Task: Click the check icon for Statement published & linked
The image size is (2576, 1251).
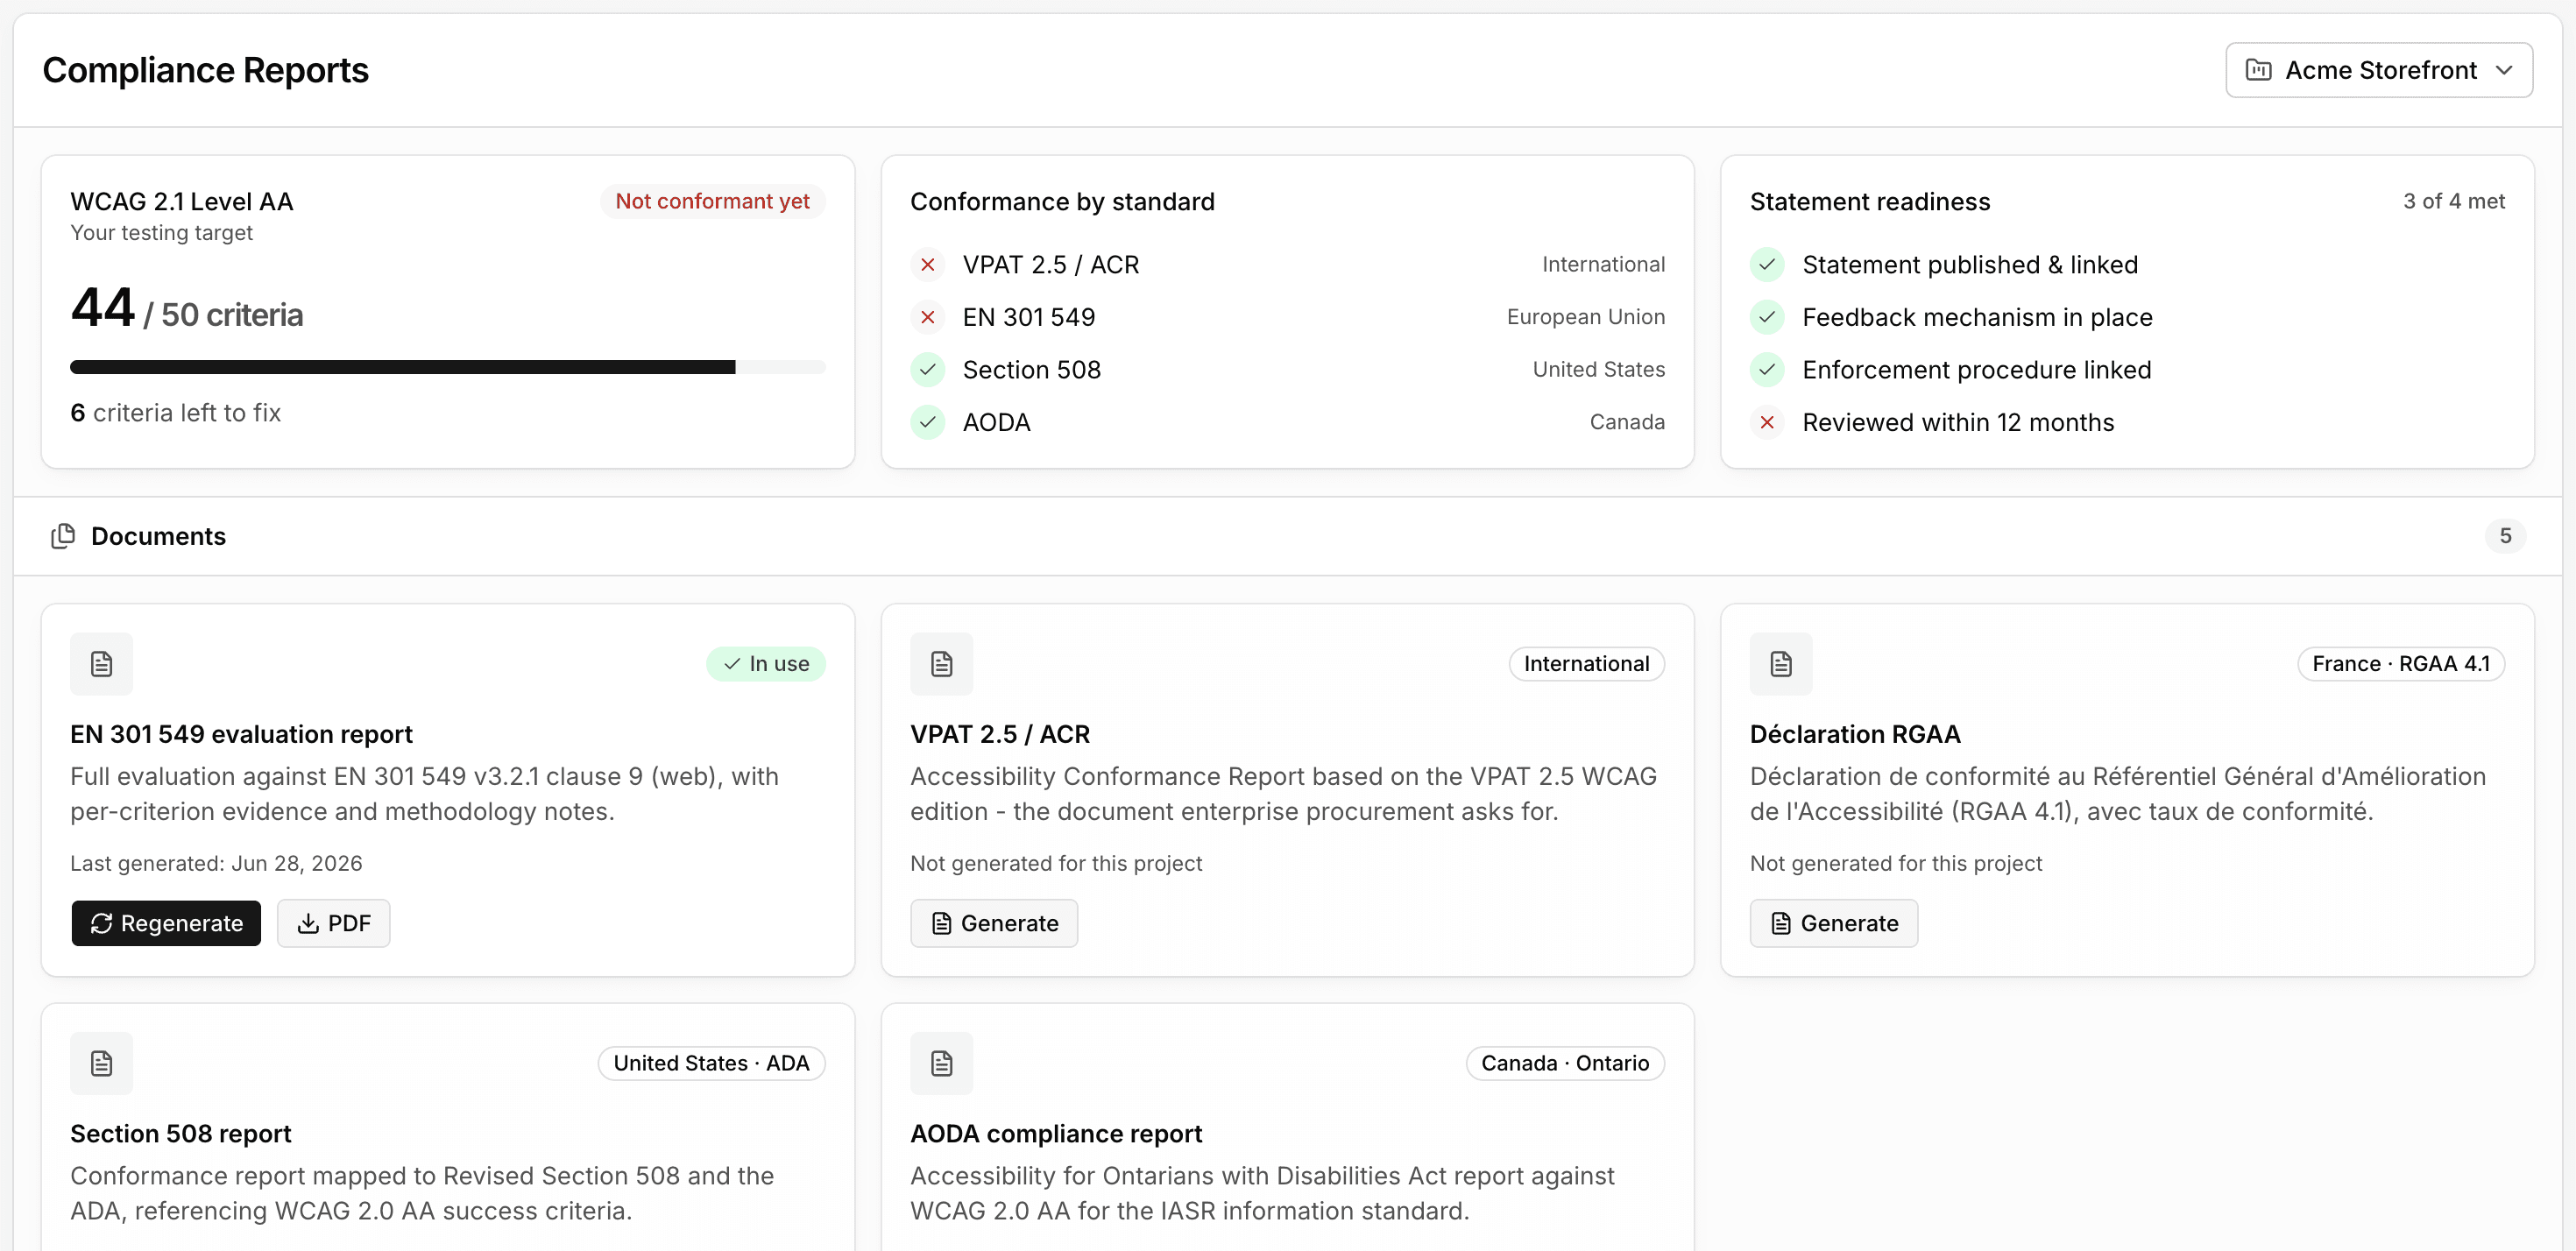Action: (1767, 265)
